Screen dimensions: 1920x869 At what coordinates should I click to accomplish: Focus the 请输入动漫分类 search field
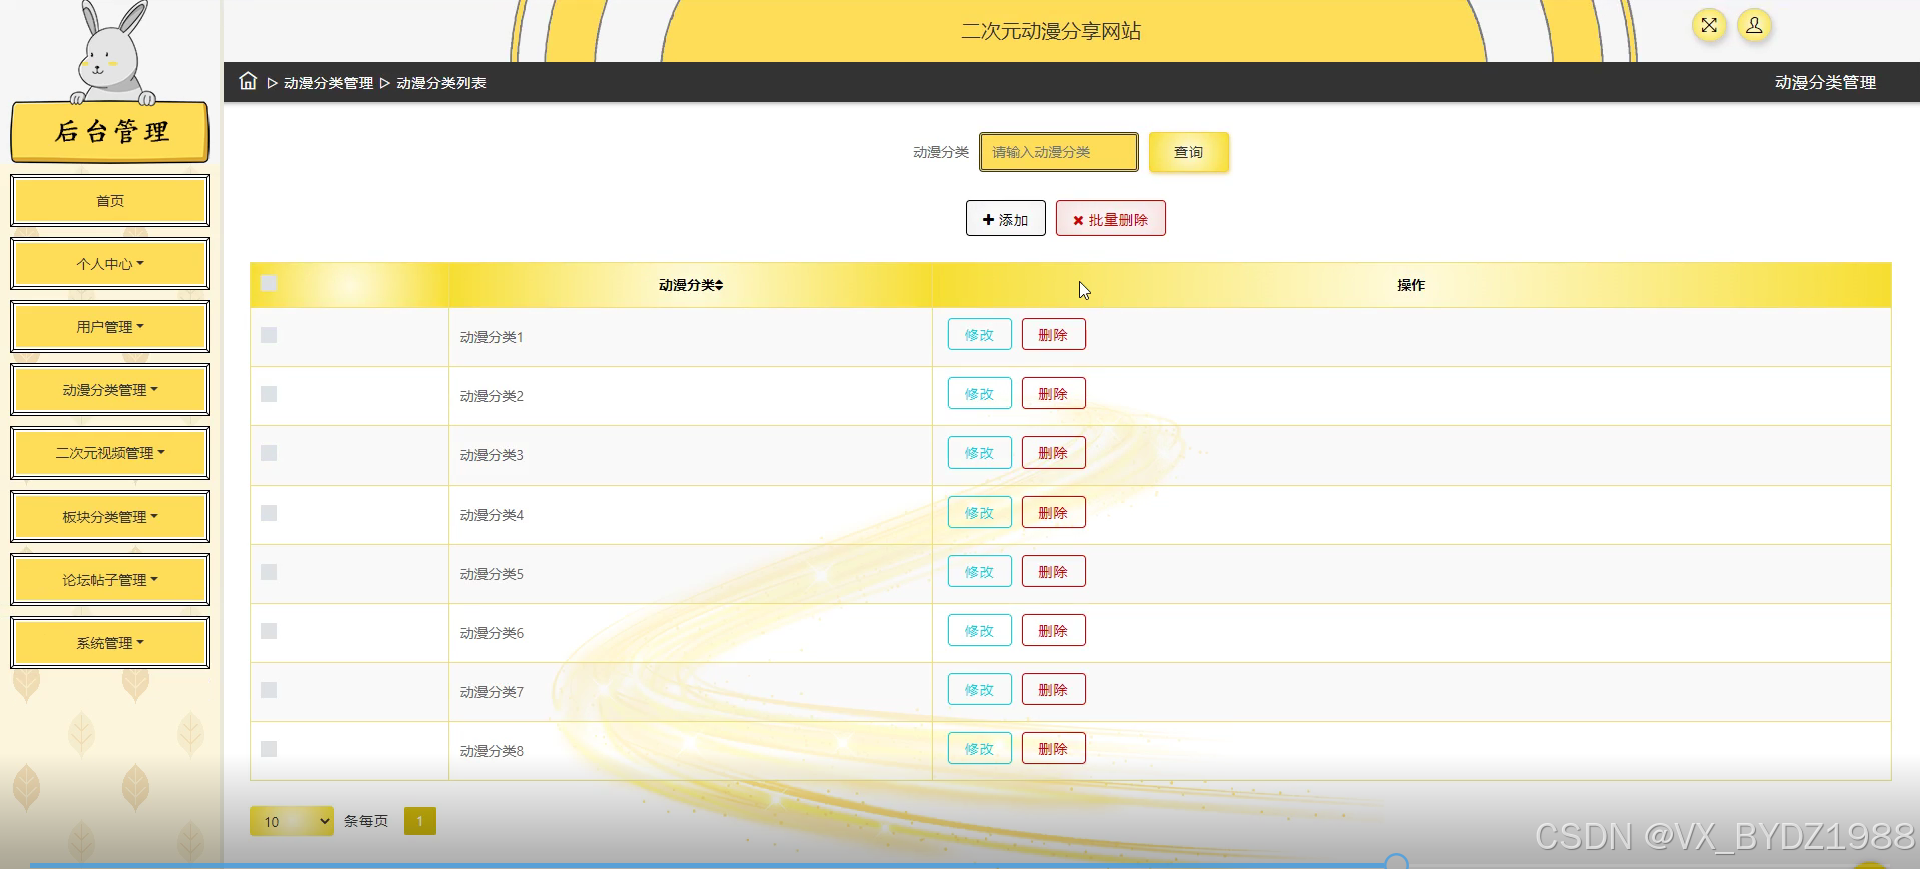1058,152
